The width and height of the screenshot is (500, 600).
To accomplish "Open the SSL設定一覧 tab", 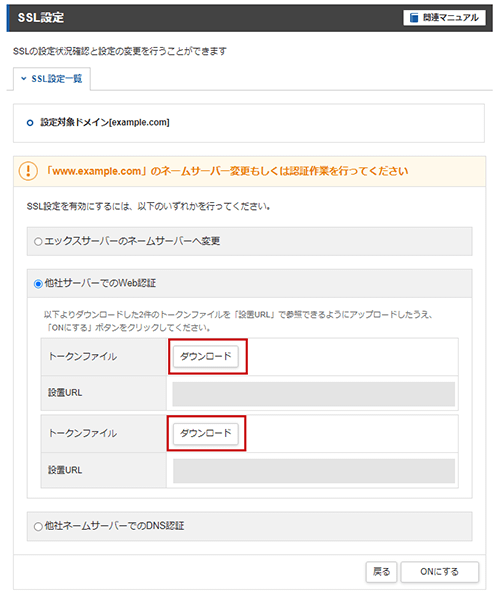I will pyautogui.click(x=52, y=79).
